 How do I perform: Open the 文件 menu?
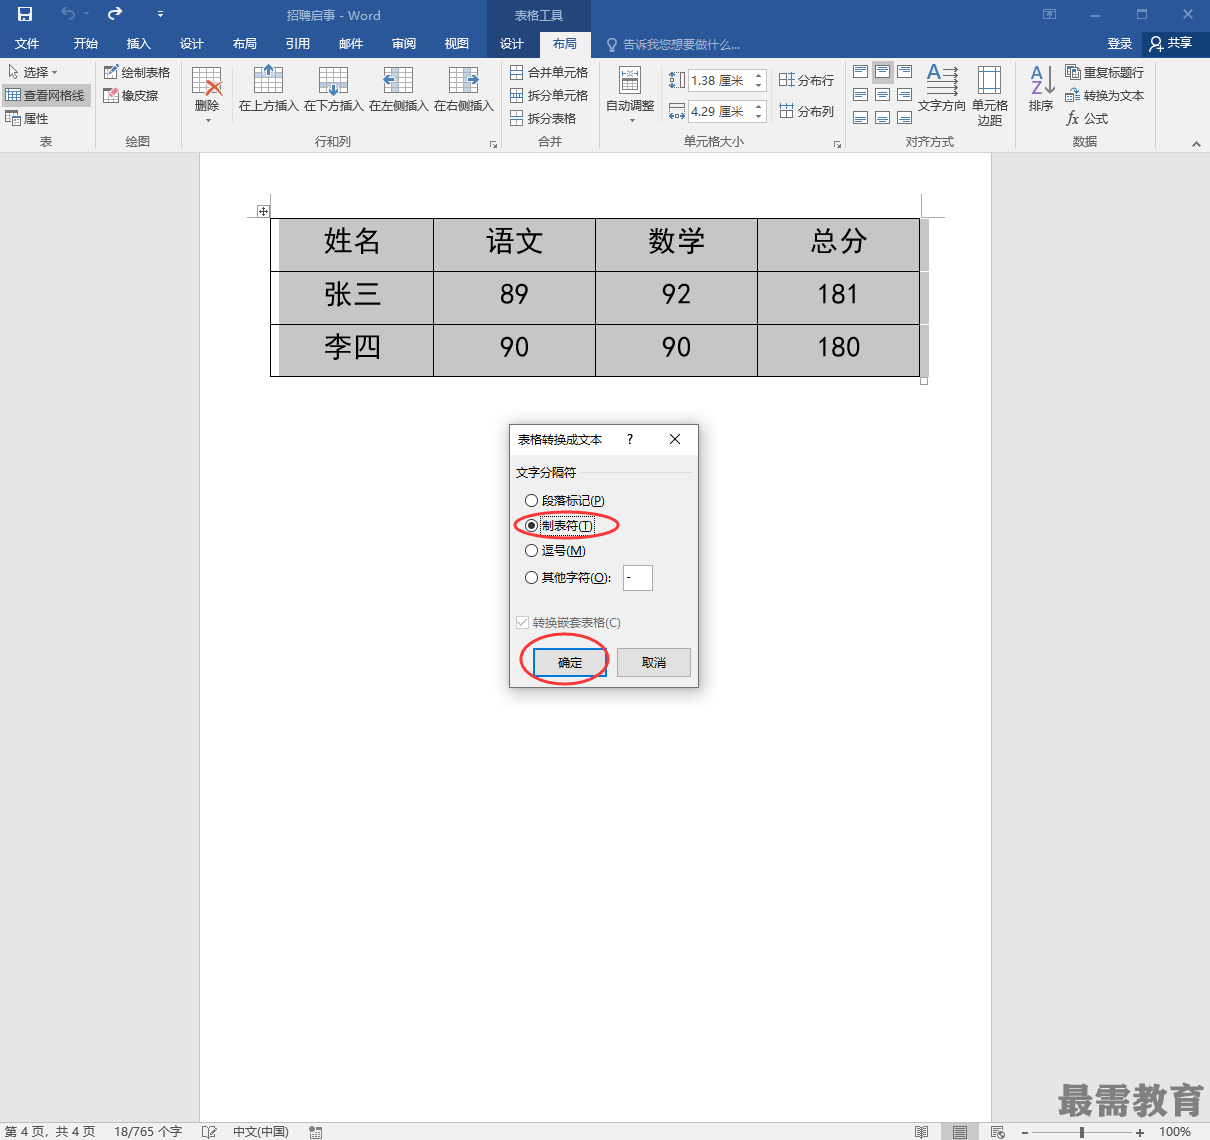click(27, 44)
